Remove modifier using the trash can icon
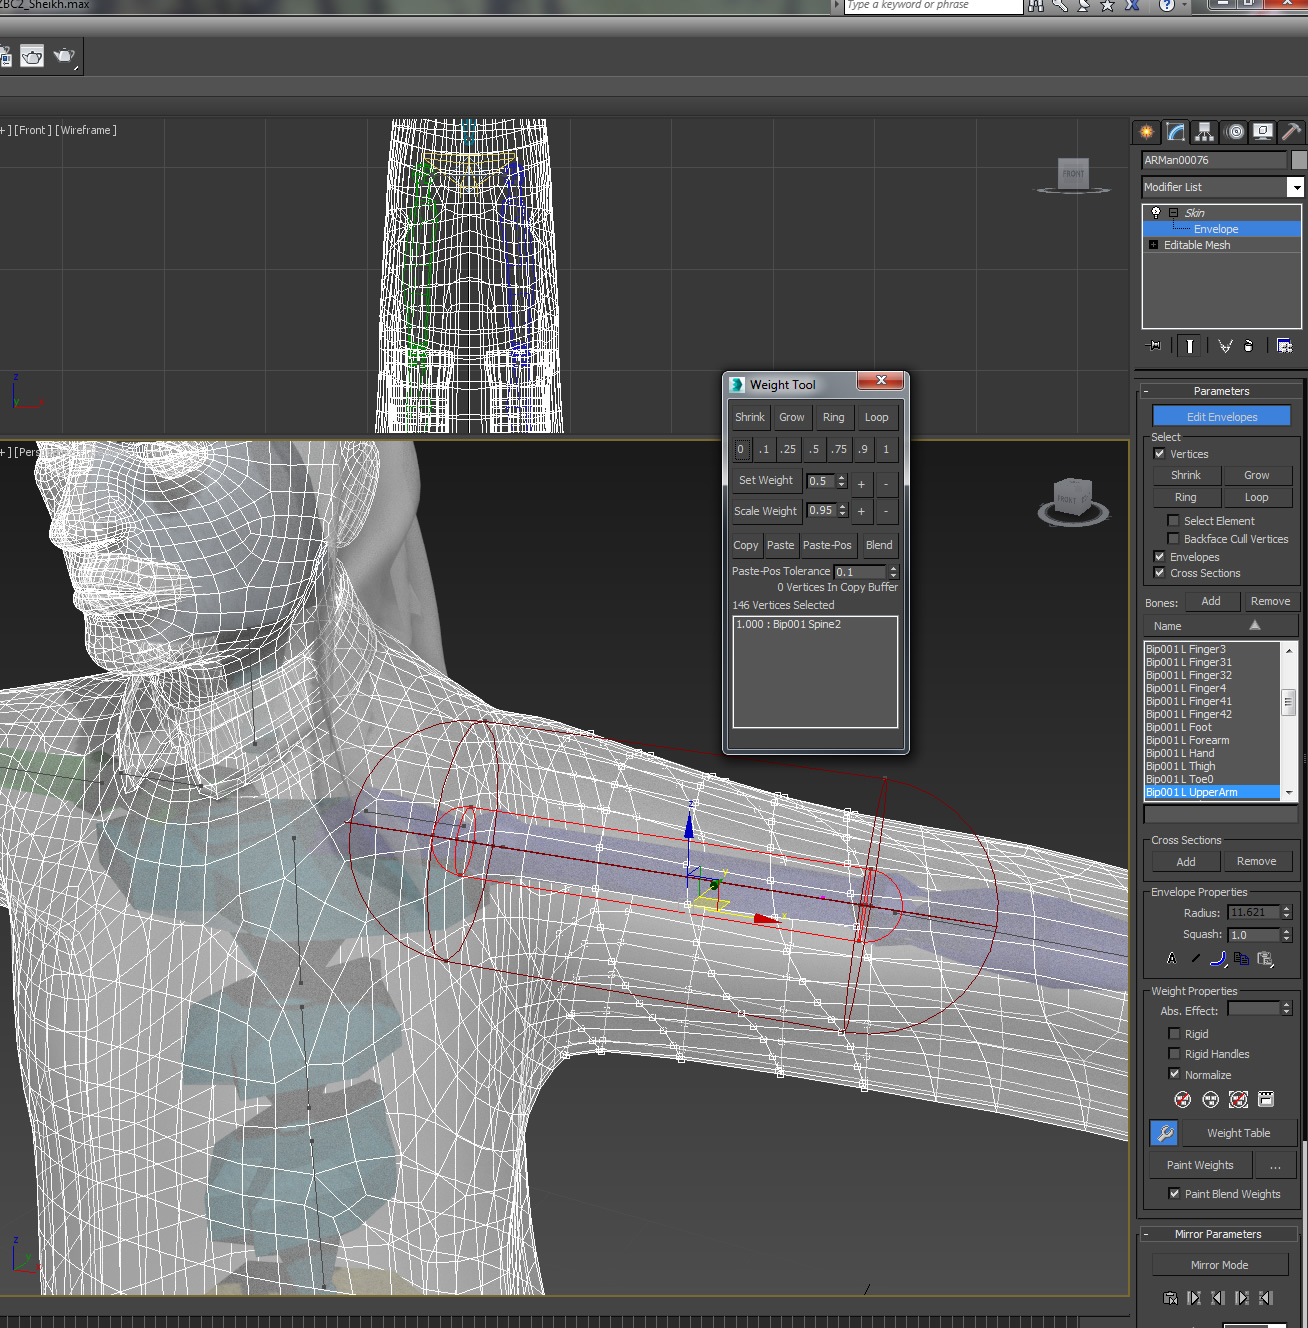Screen dimensions: 1308x1328 pos(1248,345)
